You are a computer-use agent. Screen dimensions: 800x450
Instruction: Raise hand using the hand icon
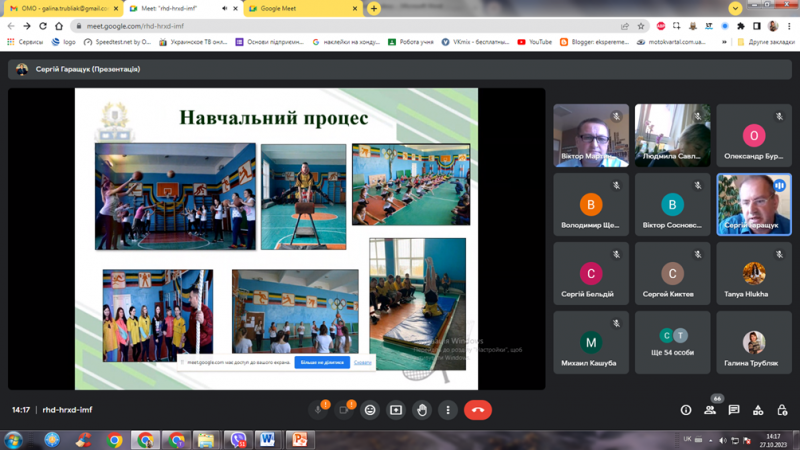pos(422,410)
